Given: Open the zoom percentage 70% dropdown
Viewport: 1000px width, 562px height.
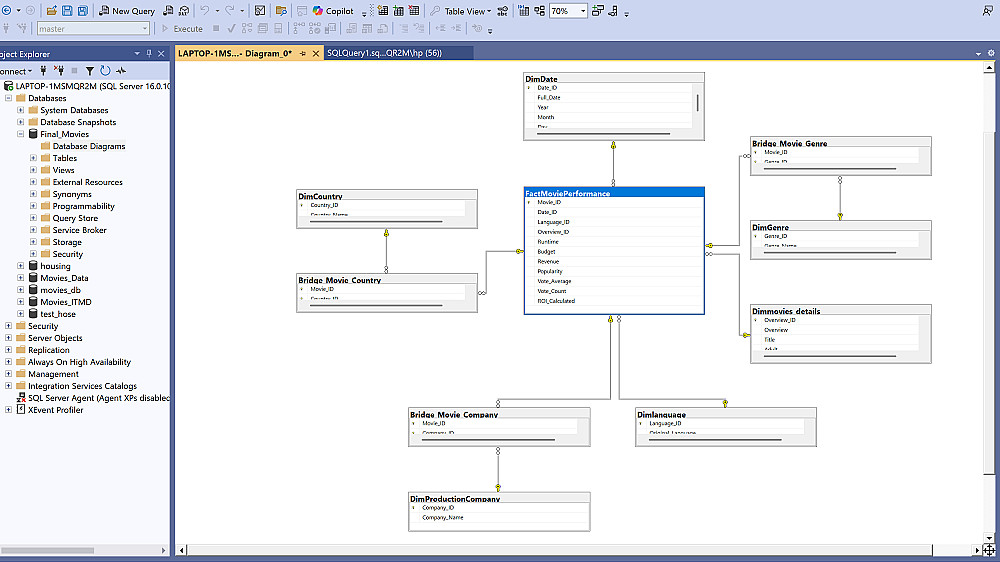Looking at the screenshot, I should (x=582, y=11).
